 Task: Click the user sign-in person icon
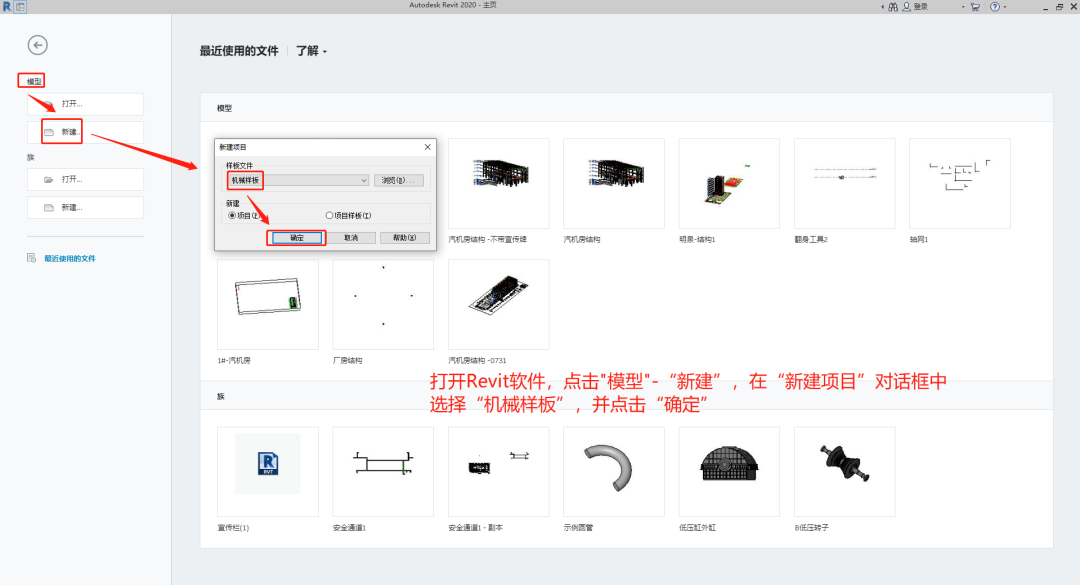pyautogui.click(x=906, y=7)
